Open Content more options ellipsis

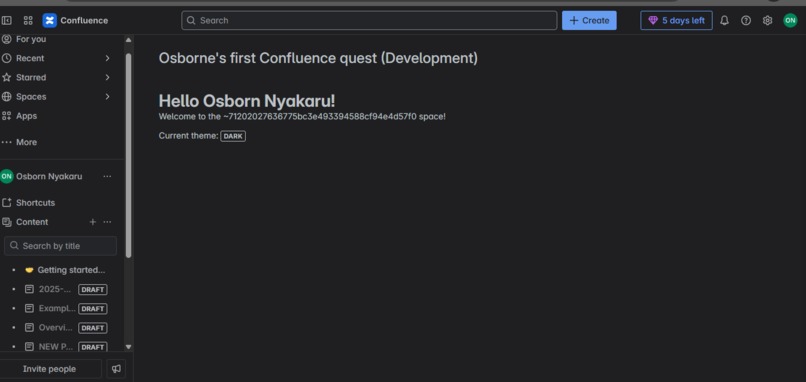(x=107, y=222)
